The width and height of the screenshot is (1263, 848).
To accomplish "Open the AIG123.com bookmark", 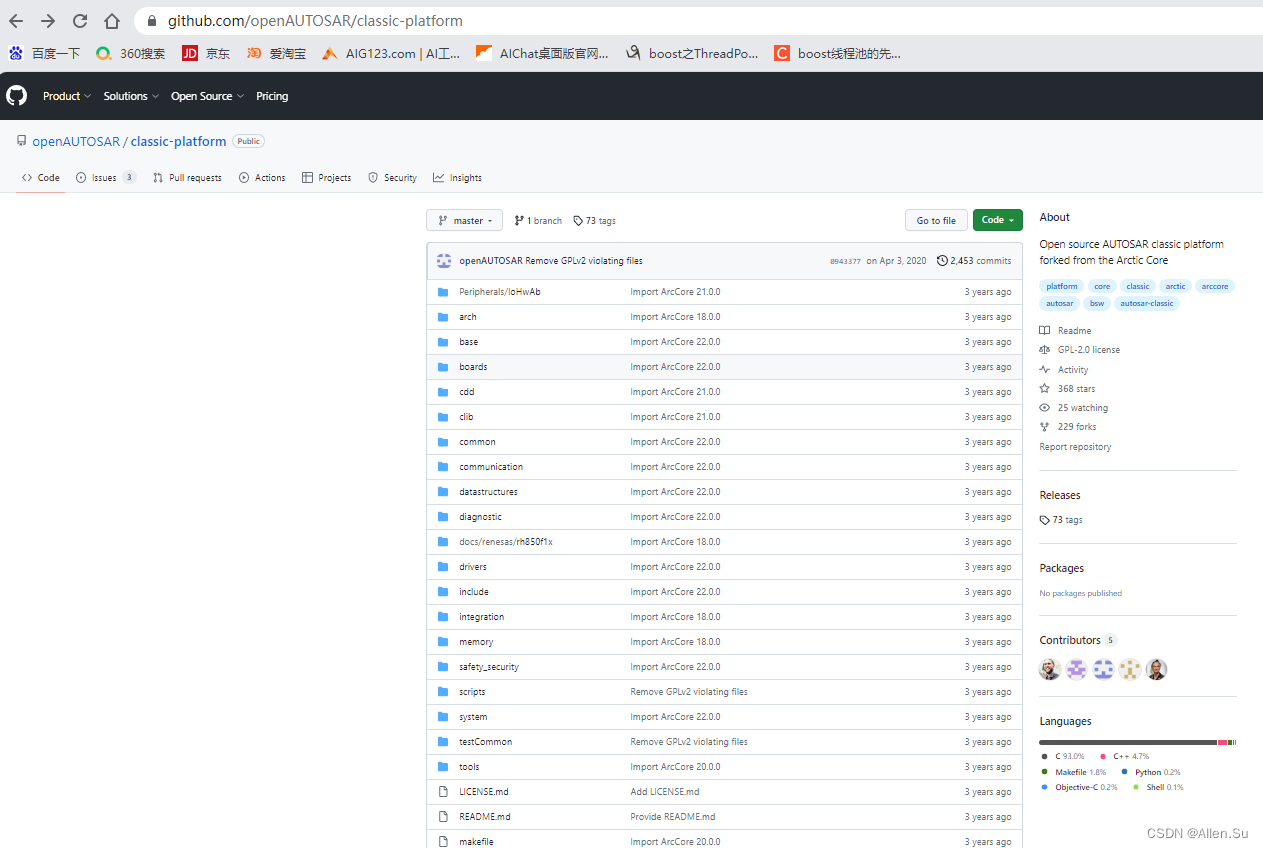I will click(x=391, y=54).
